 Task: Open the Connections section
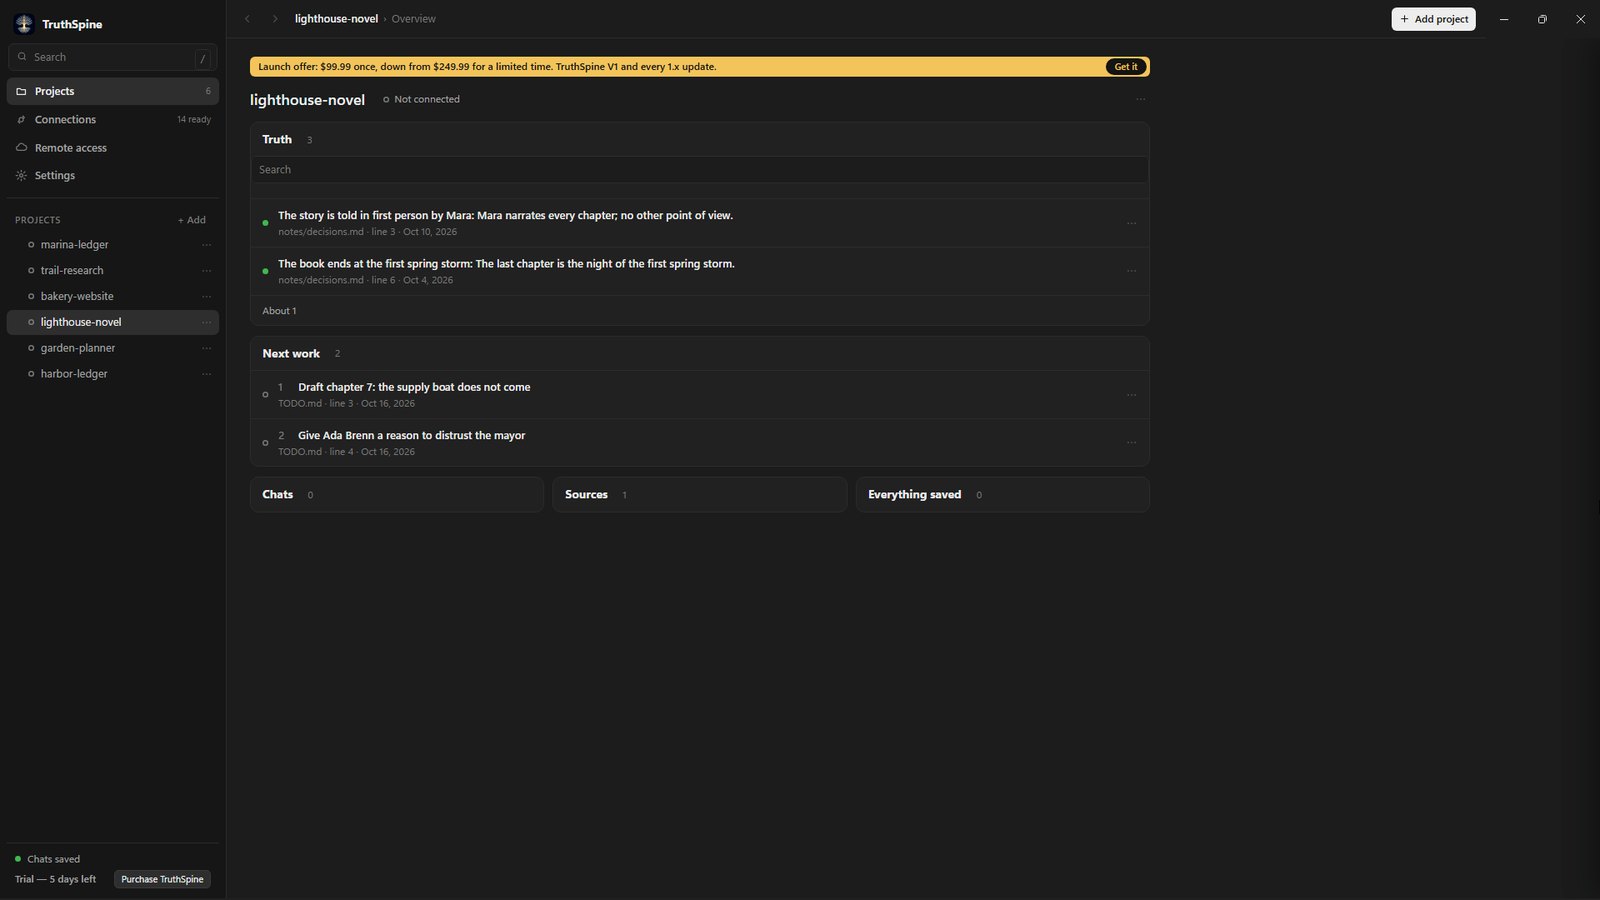(113, 119)
